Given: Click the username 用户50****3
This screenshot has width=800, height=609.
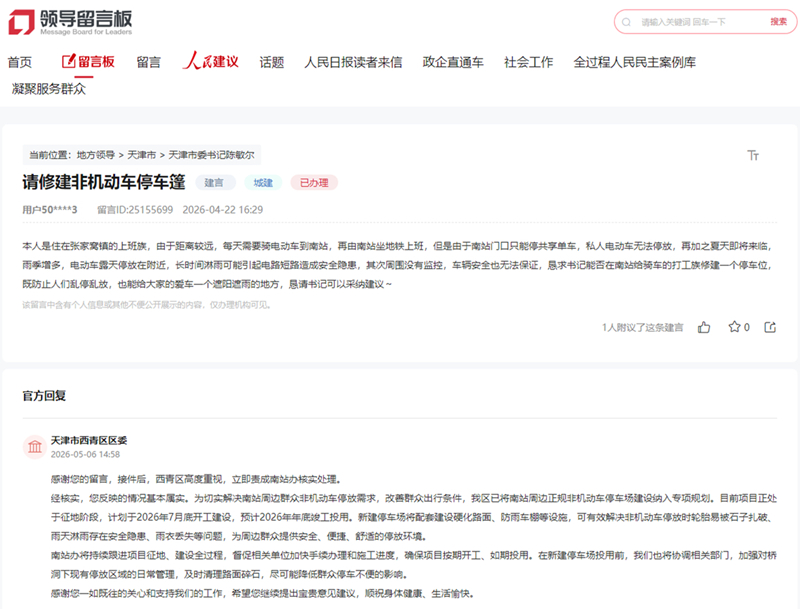Looking at the screenshot, I should (49, 210).
